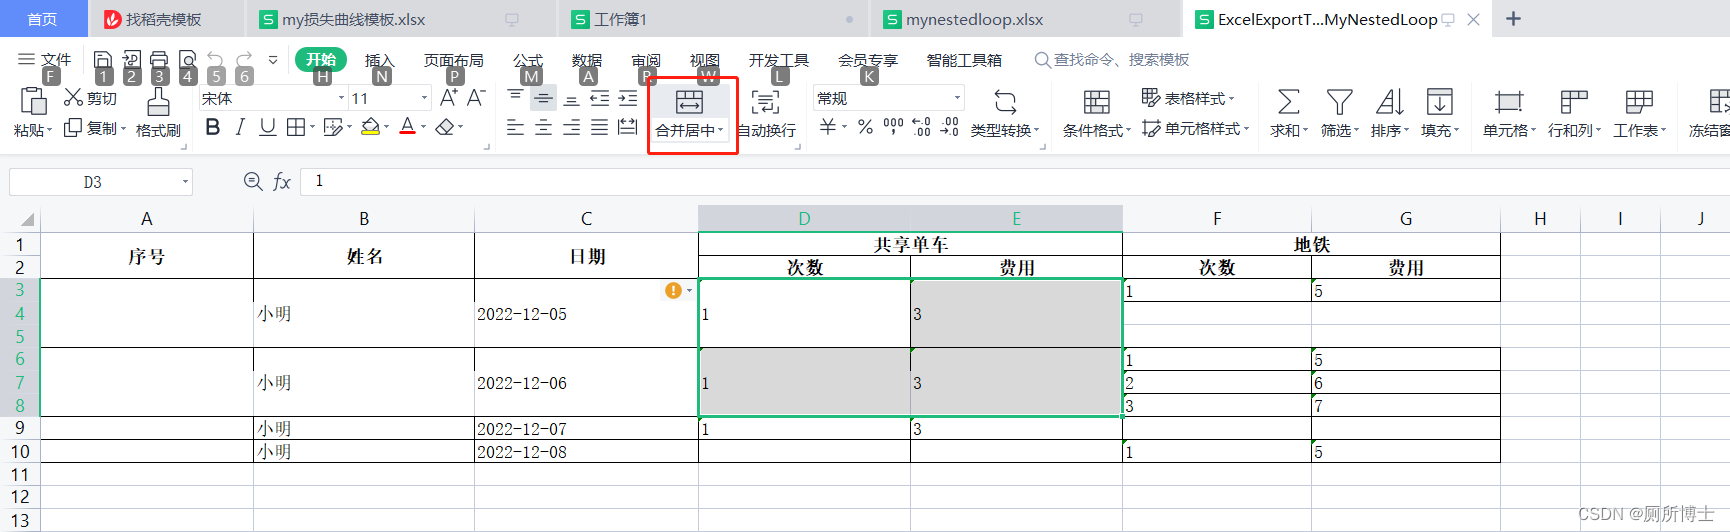Open the Type Conversion (类型转换) dropdown
Image resolution: width=1730 pixels, height=532 pixels.
(x=1005, y=113)
